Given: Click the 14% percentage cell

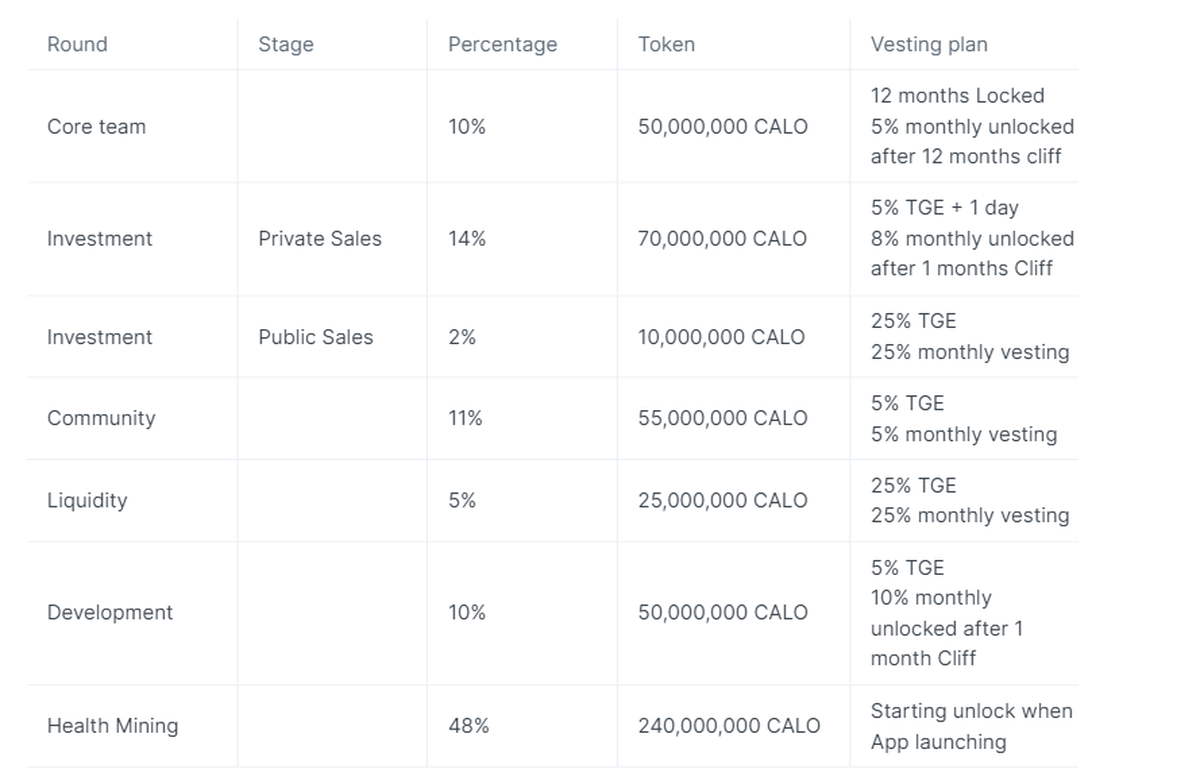Looking at the screenshot, I should pos(467,239).
